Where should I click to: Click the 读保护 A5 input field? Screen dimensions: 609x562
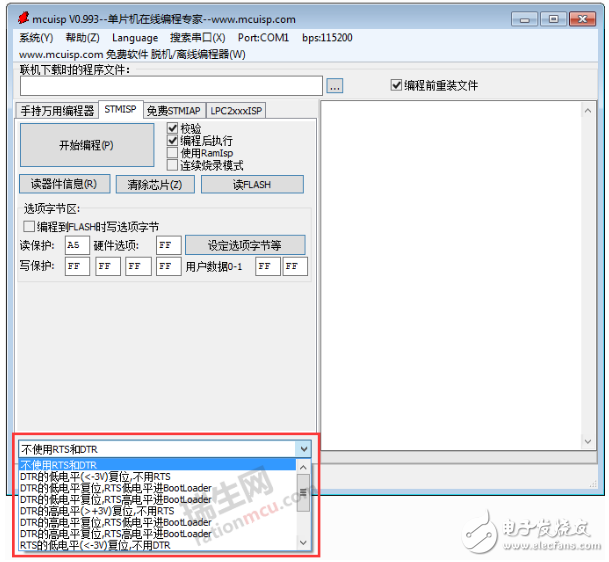click(x=76, y=245)
